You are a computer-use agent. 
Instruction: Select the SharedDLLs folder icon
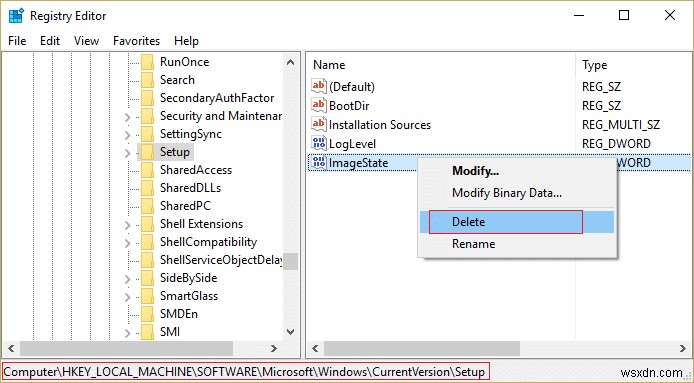click(x=147, y=188)
